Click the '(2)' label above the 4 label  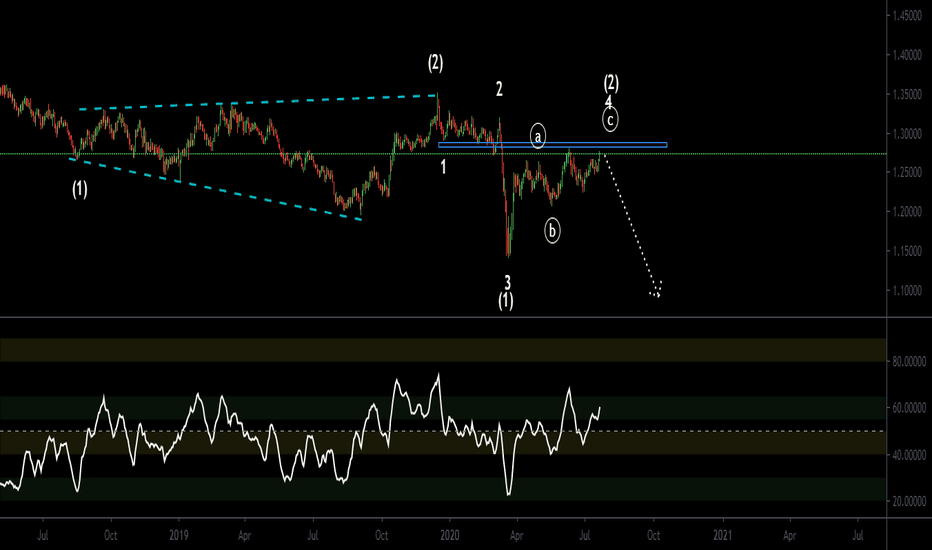[x=611, y=83]
